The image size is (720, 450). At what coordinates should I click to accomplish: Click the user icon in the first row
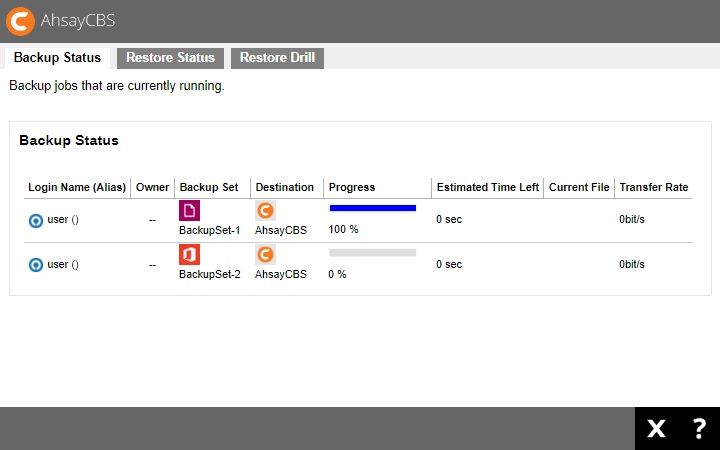tap(36, 221)
